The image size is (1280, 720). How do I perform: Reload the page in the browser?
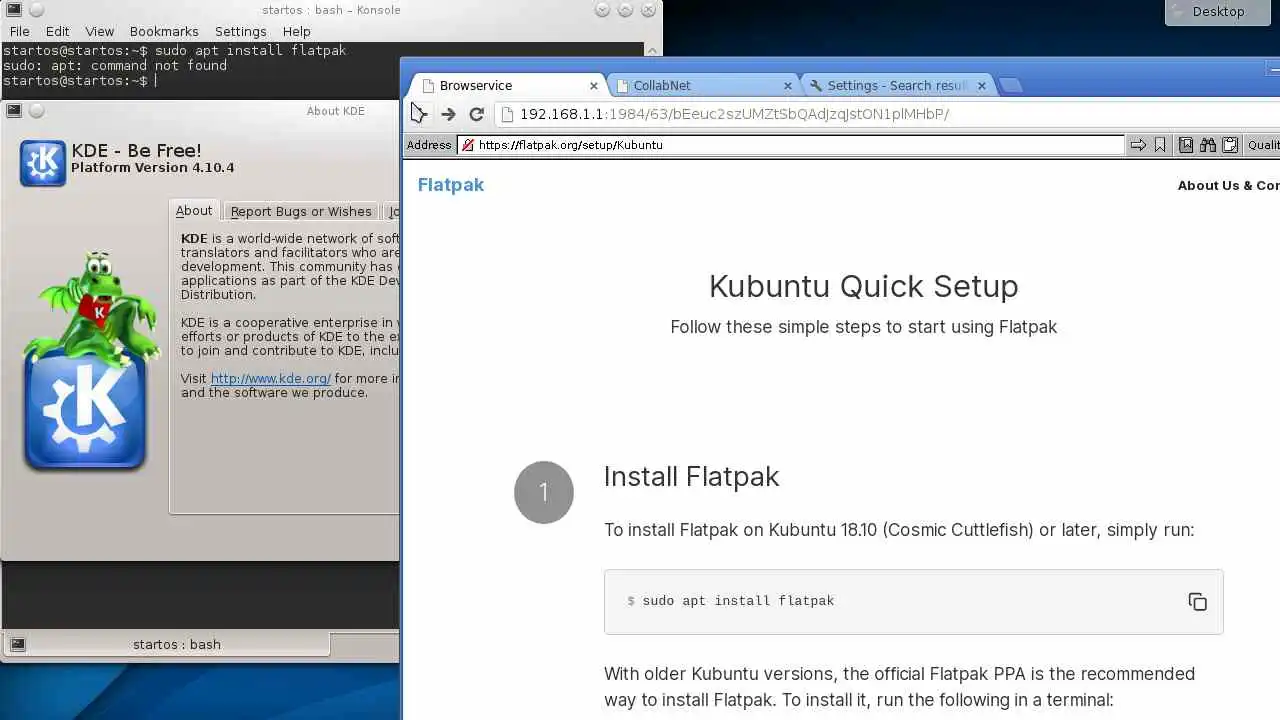pyautogui.click(x=477, y=114)
